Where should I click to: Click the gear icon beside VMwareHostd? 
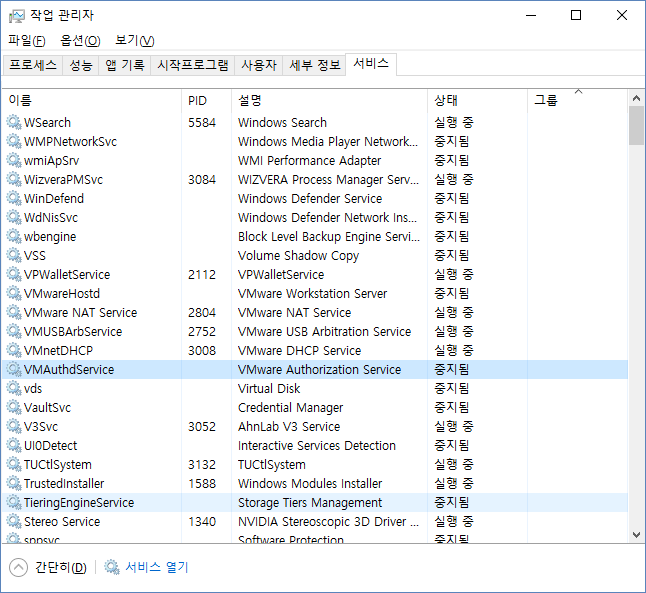[14, 293]
